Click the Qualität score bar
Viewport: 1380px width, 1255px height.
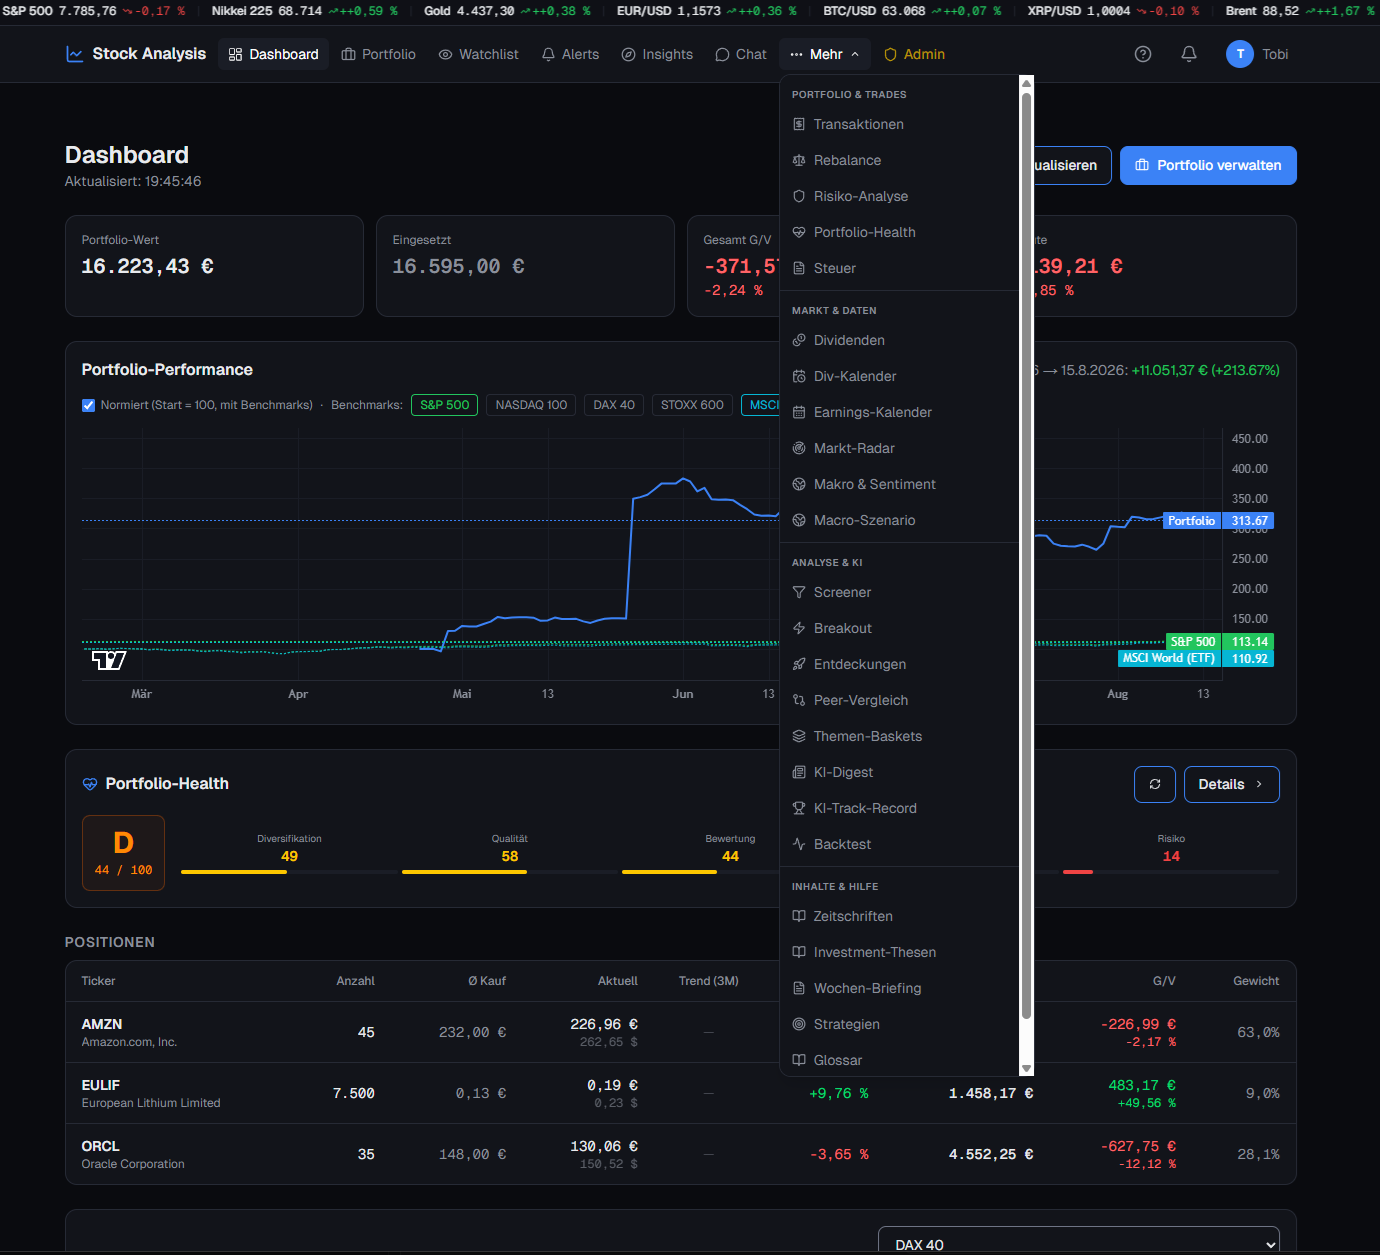[509, 872]
